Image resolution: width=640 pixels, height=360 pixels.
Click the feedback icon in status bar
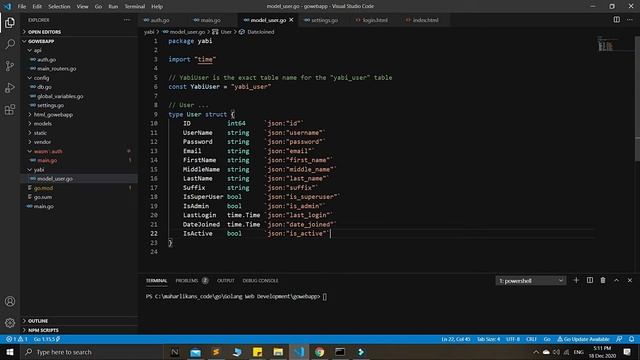[619, 339]
